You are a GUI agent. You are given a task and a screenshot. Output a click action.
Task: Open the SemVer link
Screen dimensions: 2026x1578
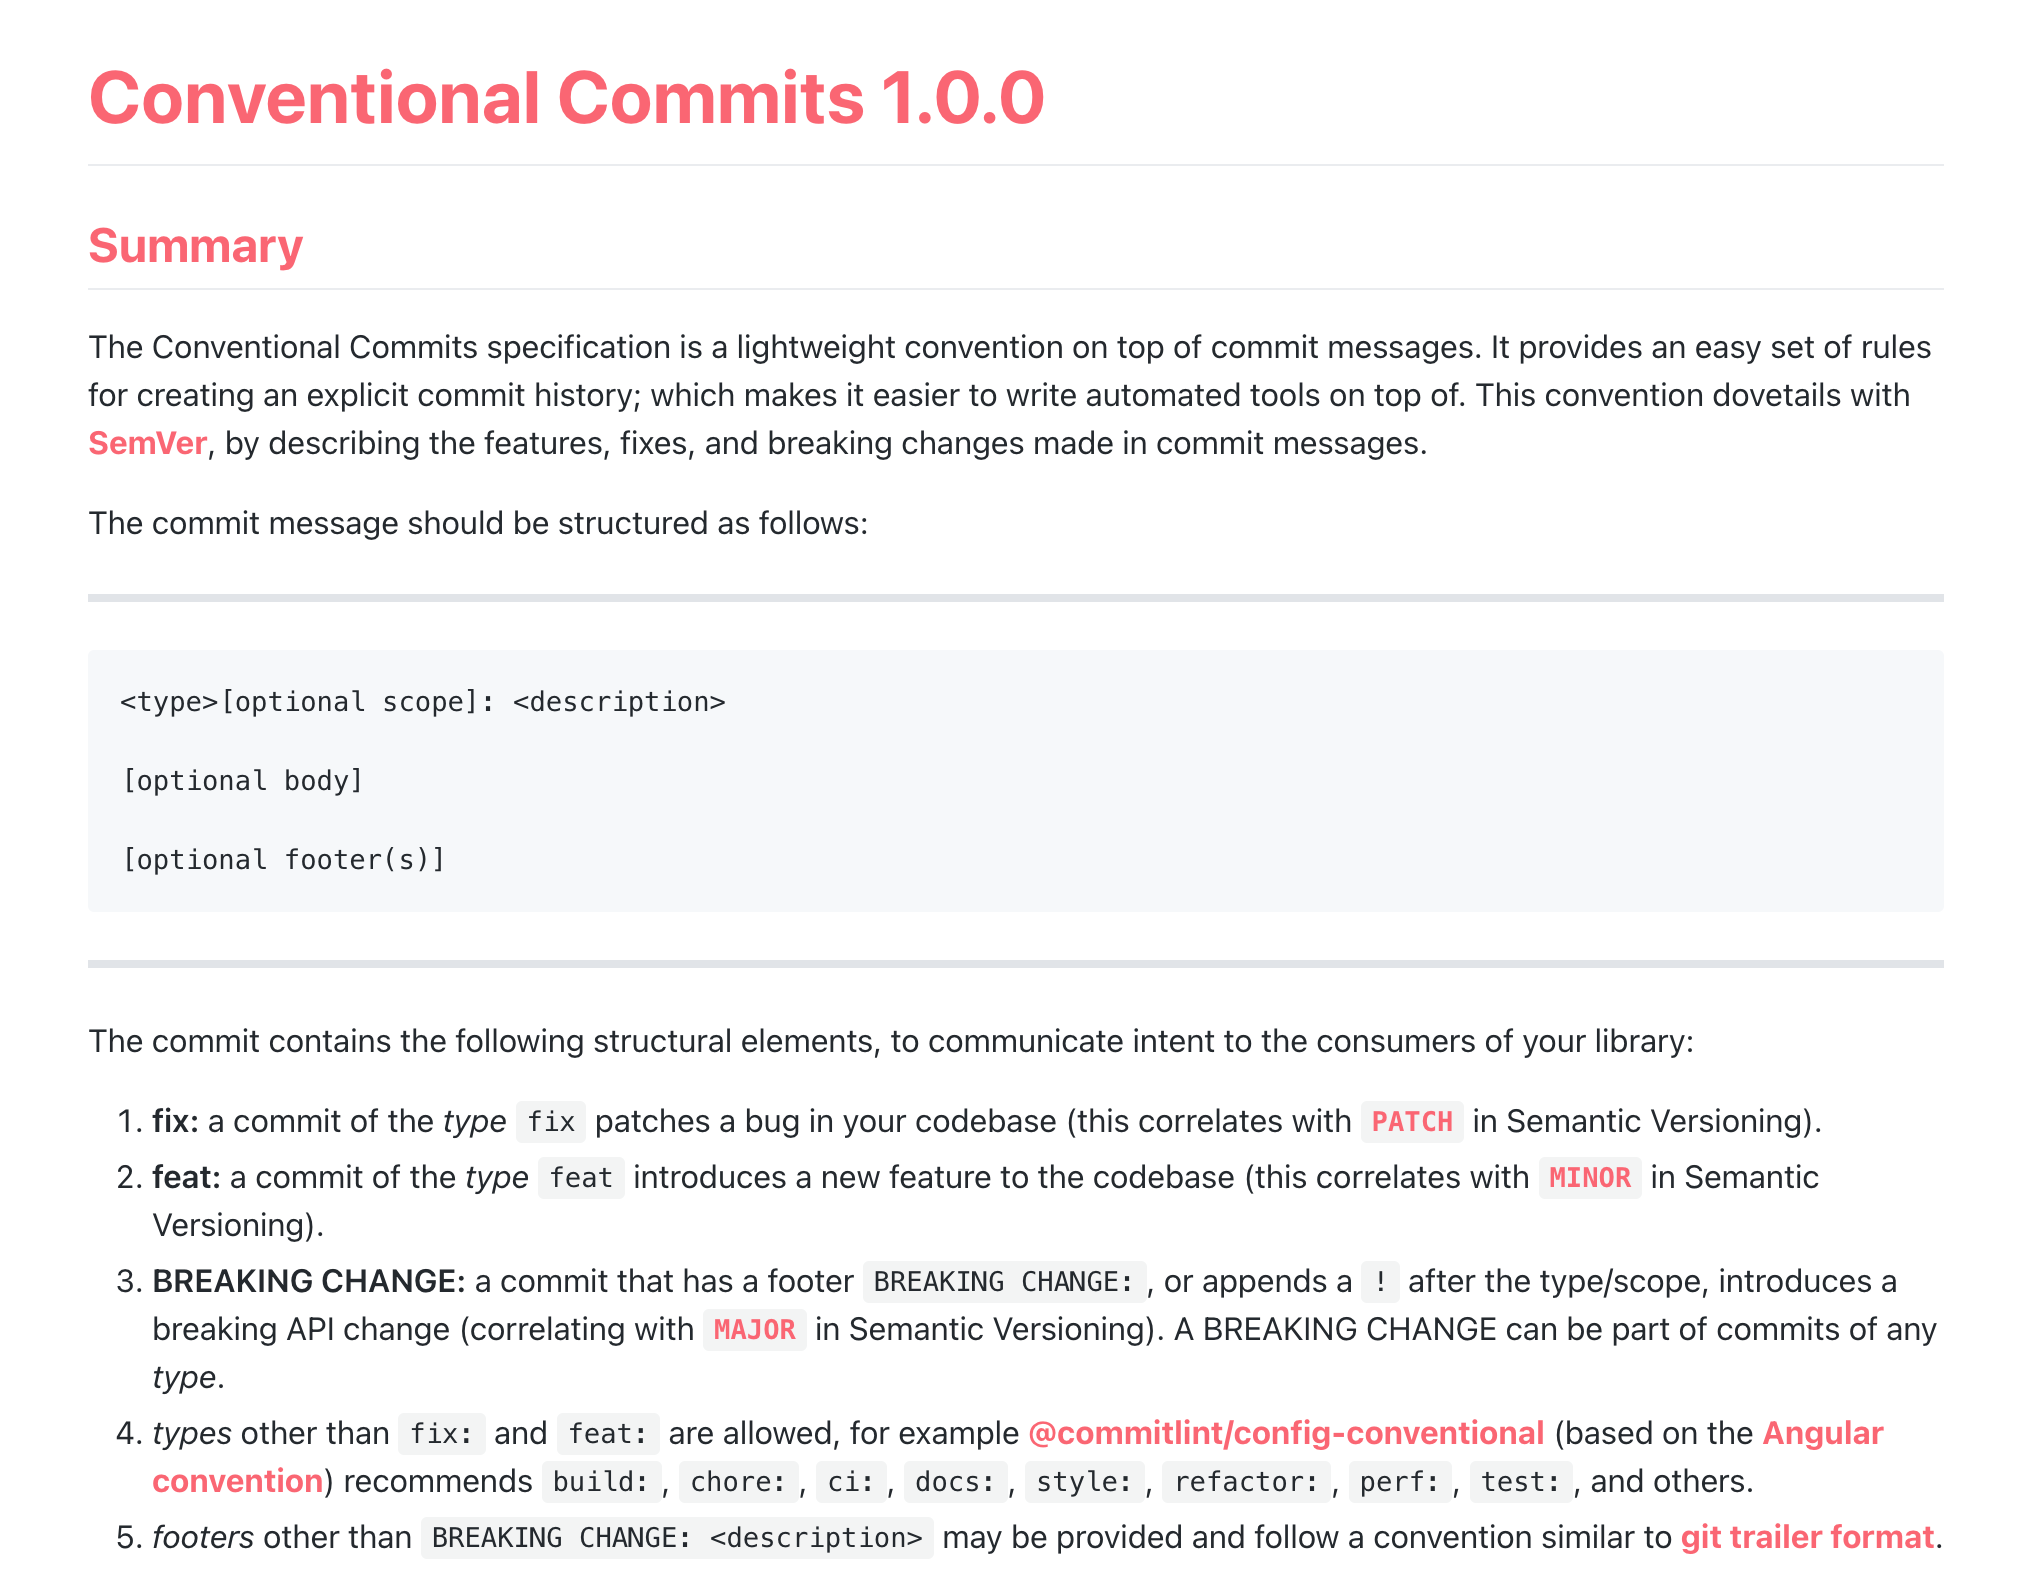click(x=146, y=443)
